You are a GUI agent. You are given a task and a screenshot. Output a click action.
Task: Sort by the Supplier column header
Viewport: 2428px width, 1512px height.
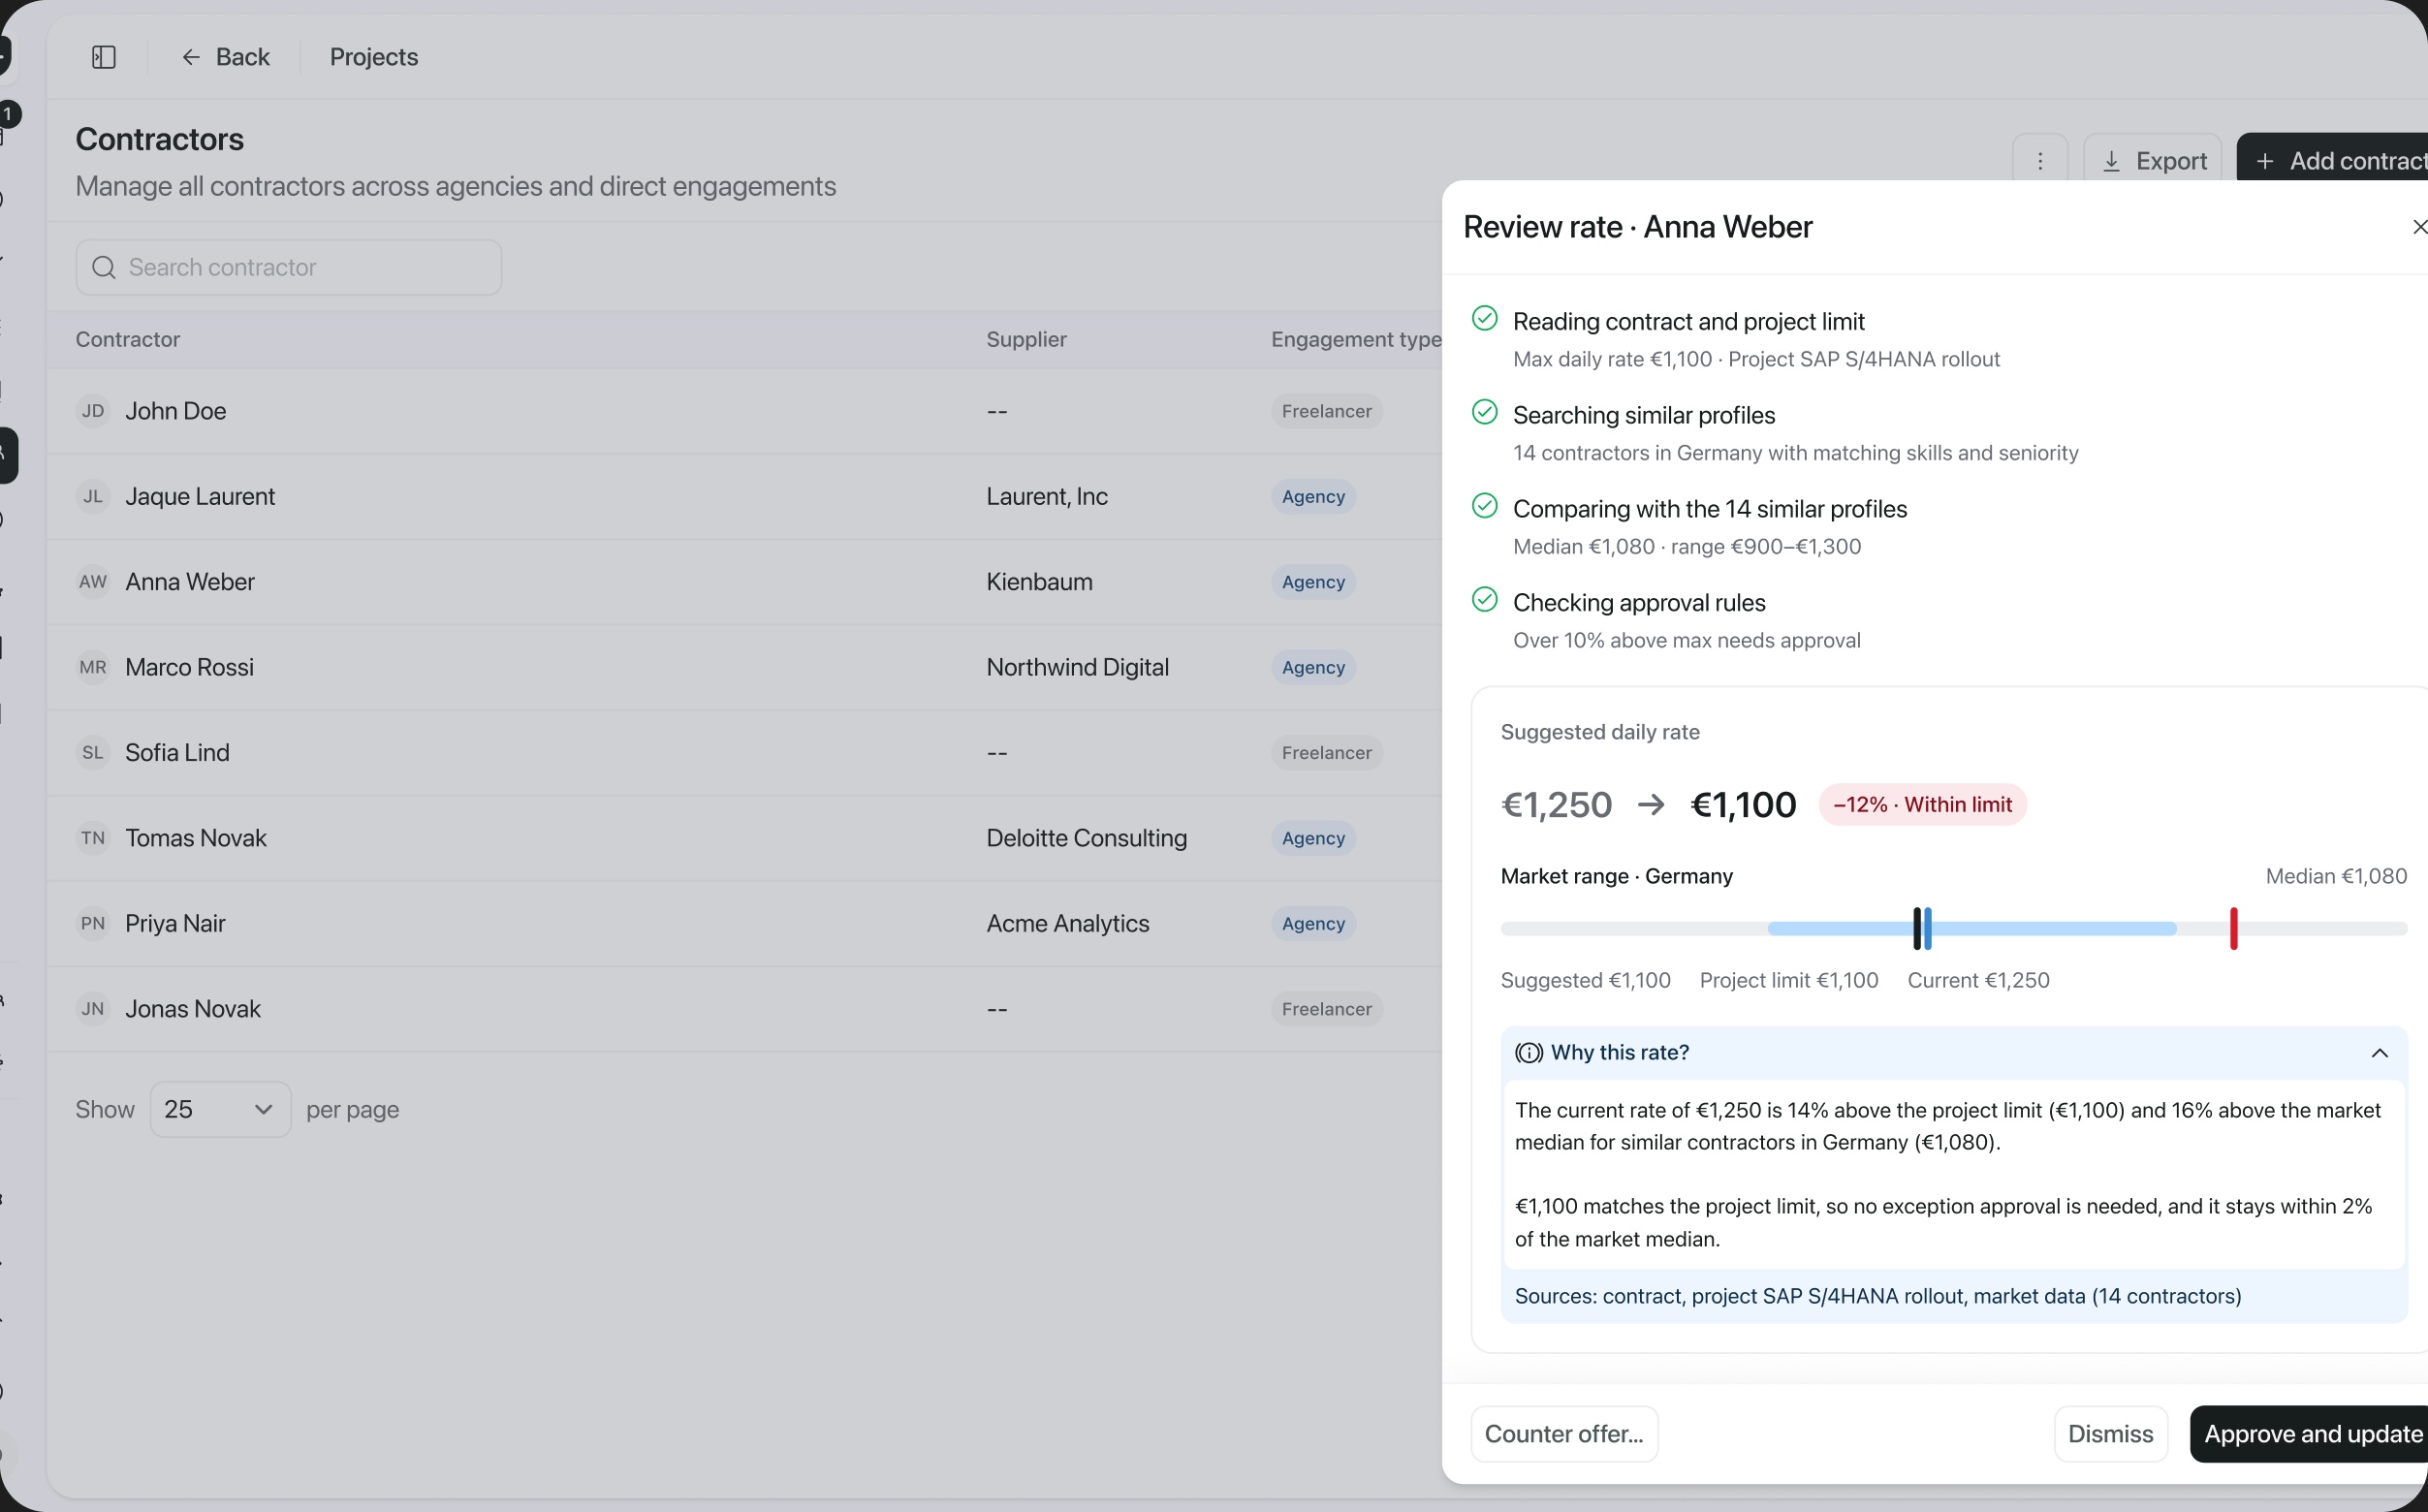1026,340
